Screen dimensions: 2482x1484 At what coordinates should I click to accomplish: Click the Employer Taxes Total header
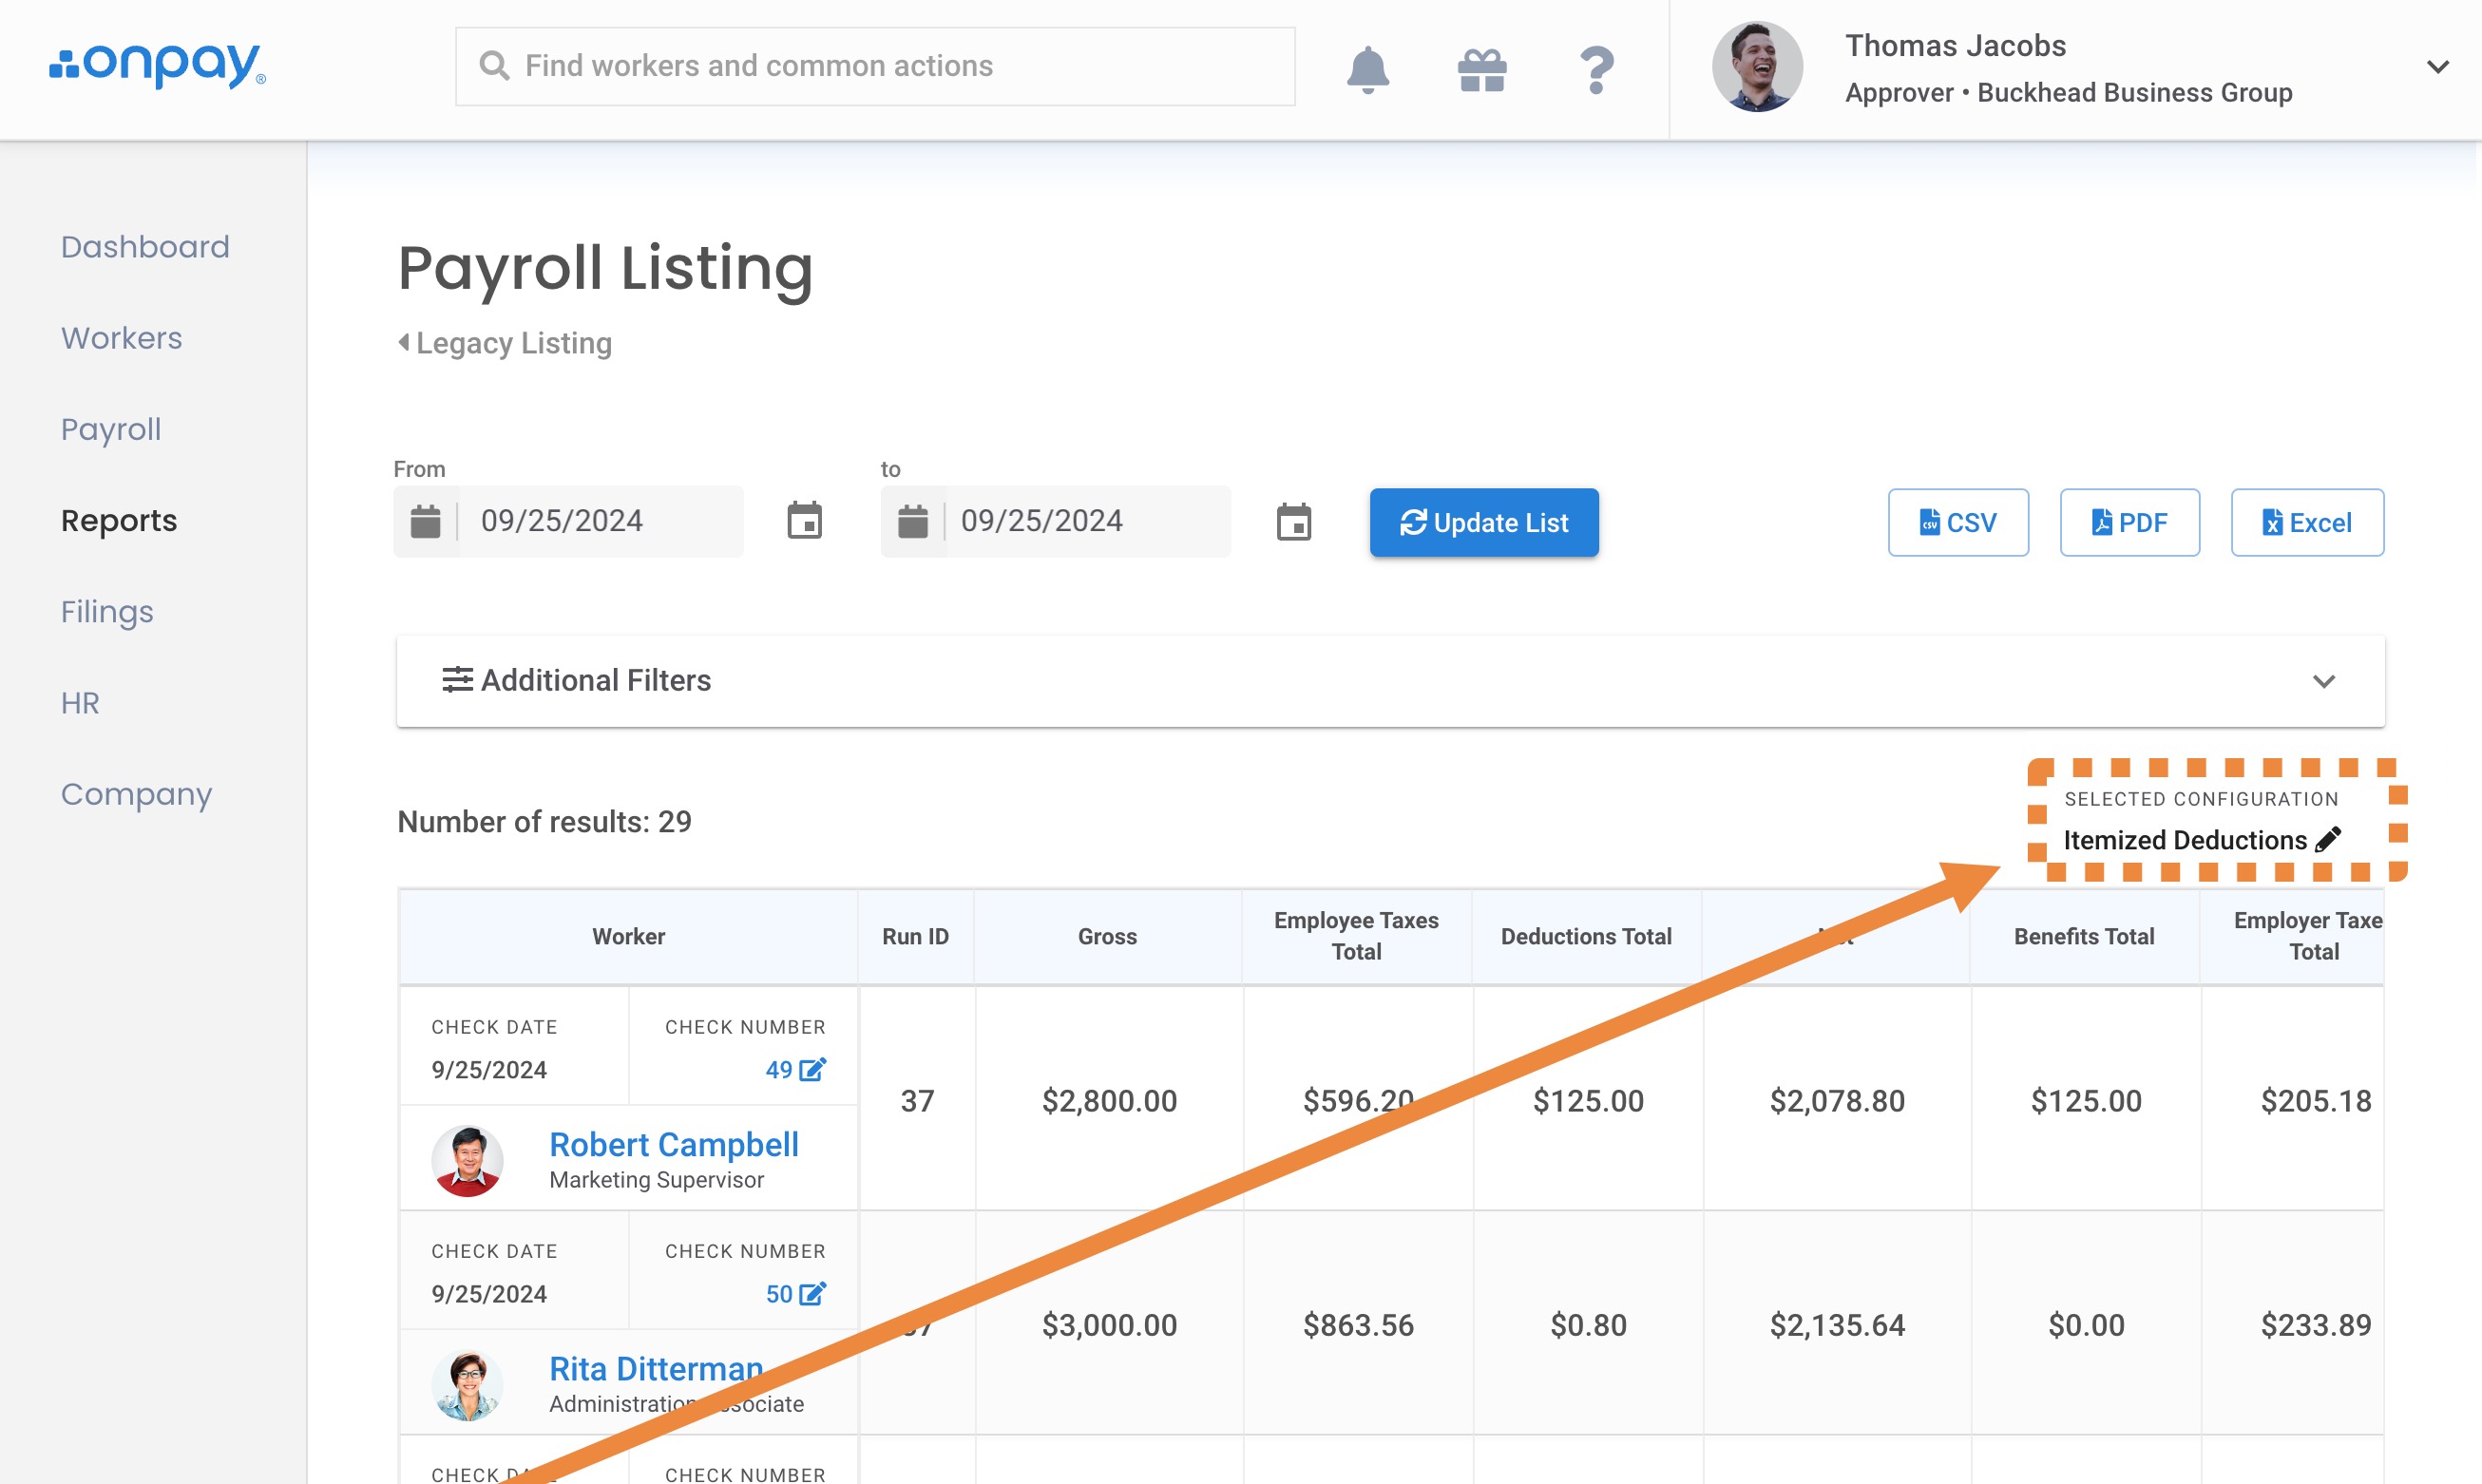[2292, 936]
